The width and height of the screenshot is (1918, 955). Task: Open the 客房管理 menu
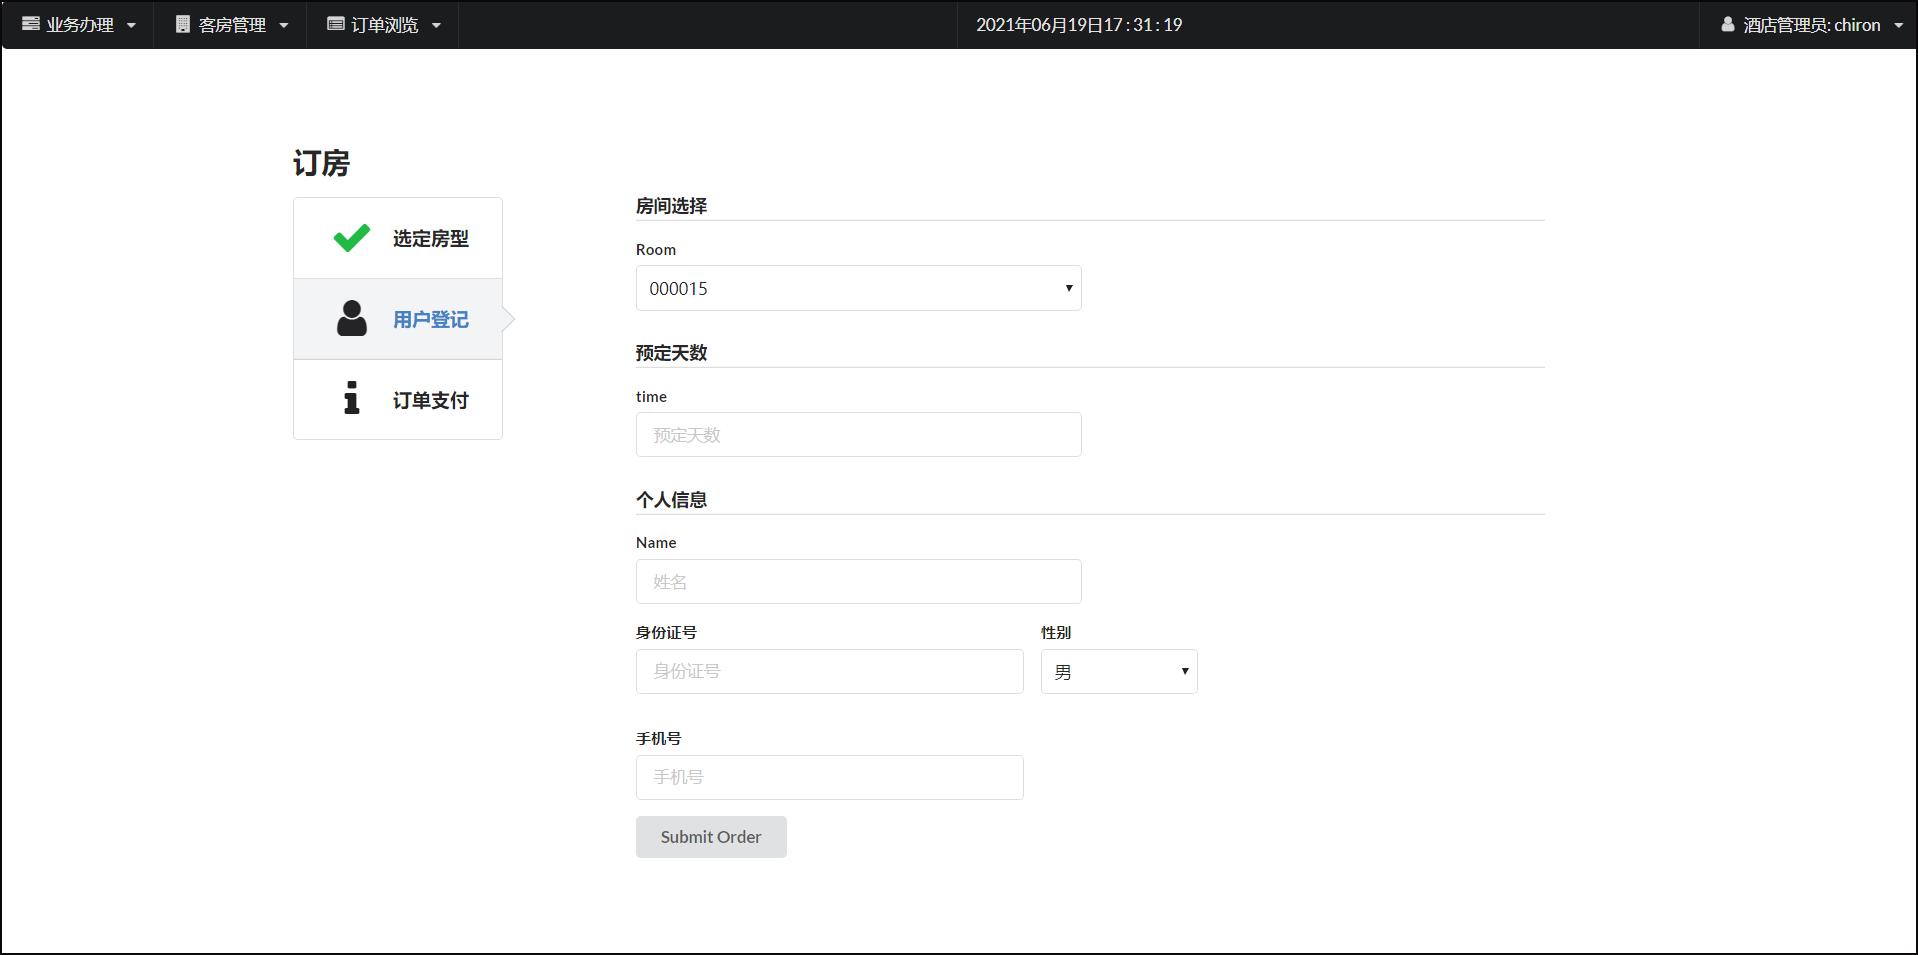click(x=232, y=25)
